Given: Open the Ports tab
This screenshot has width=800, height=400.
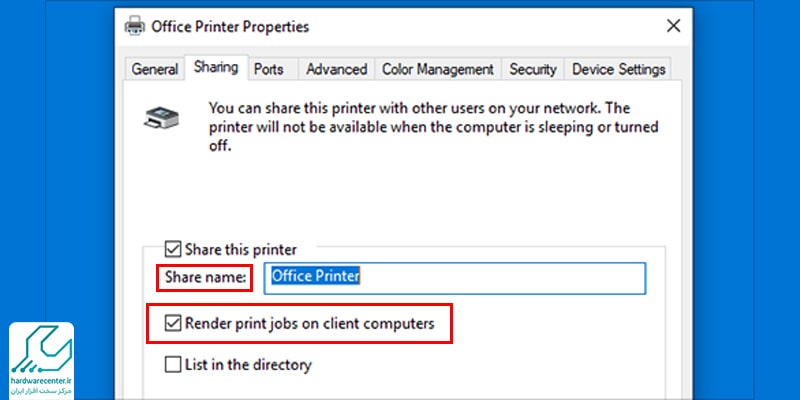Looking at the screenshot, I should 269,69.
